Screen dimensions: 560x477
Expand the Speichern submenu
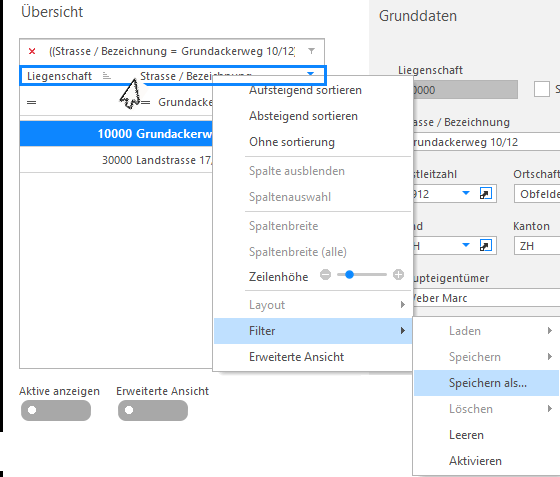click(486, 357)
